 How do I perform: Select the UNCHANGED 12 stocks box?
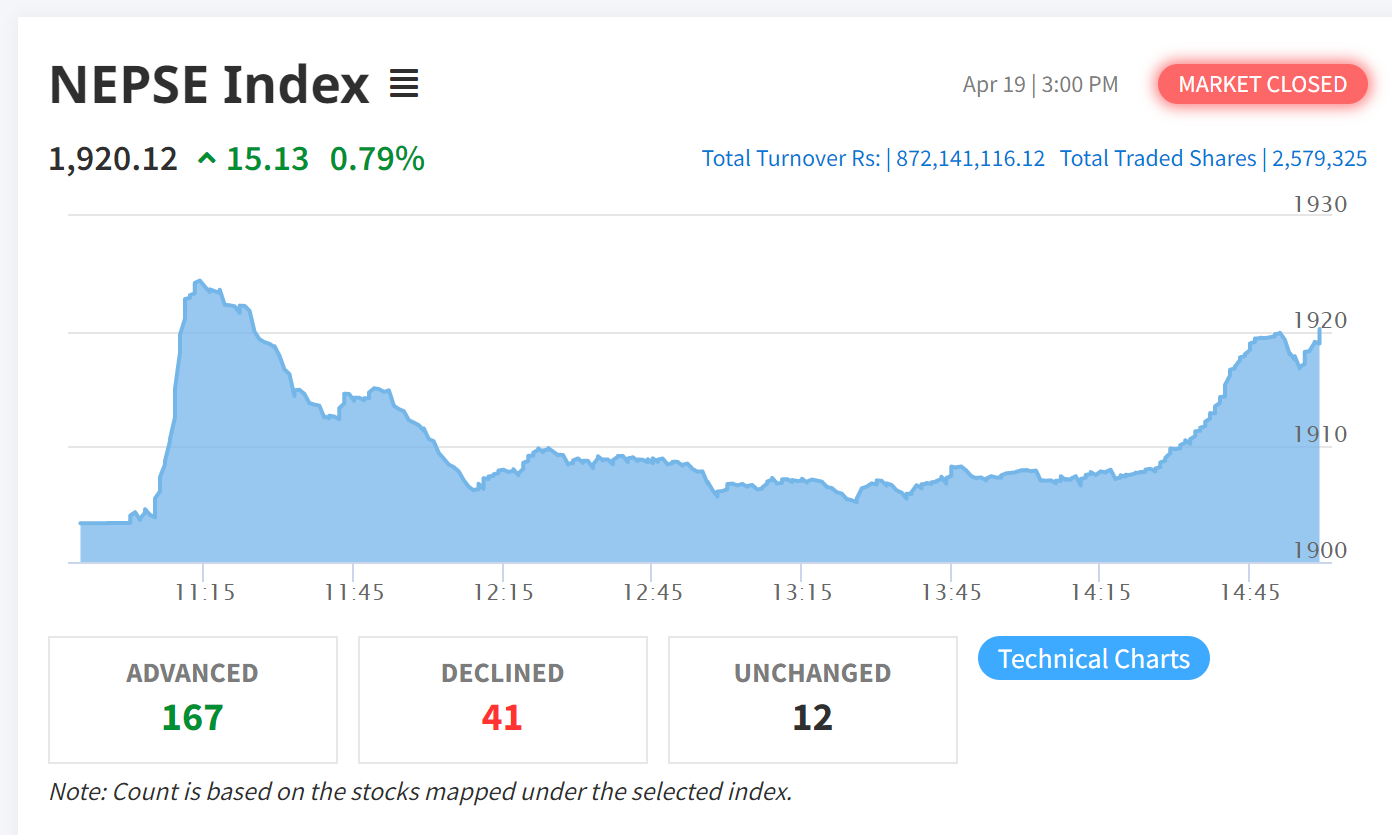coord(812,699)
